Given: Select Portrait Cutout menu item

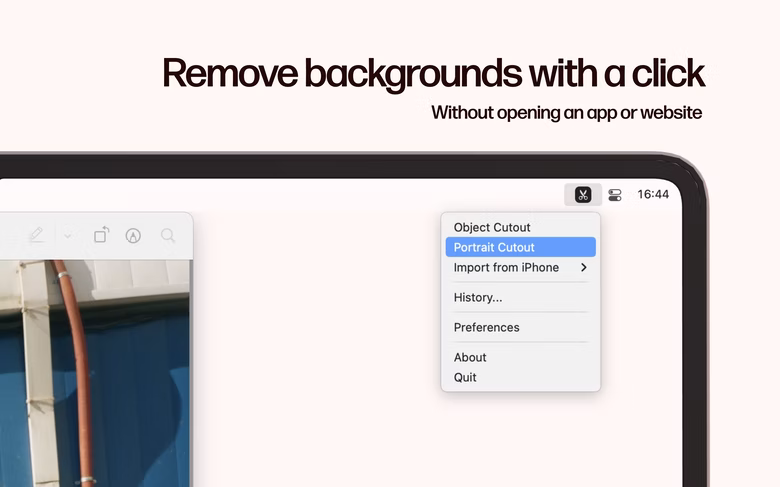Looking at the screenshot, I should click(x=520, y=247).
